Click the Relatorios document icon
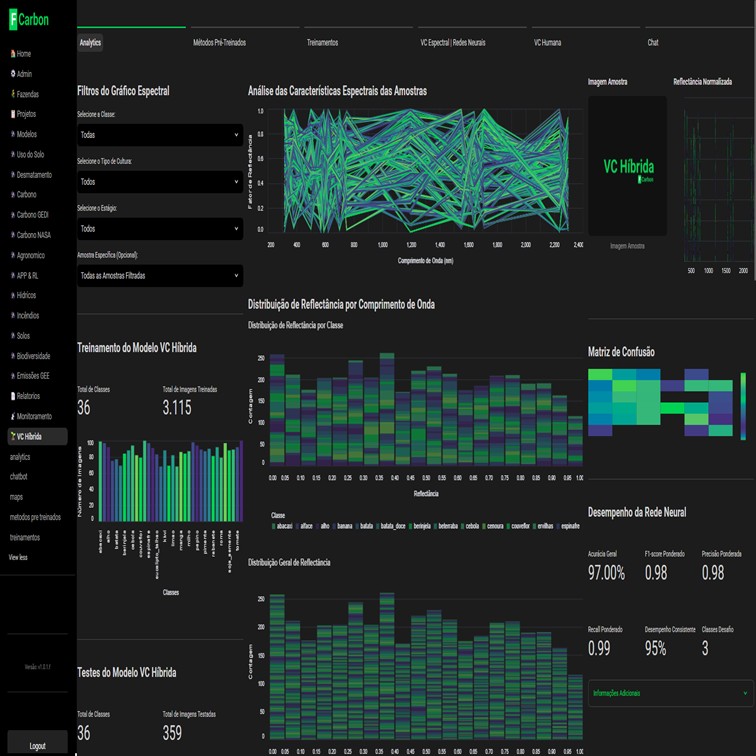The image size is (756, 756). (12, 396)
